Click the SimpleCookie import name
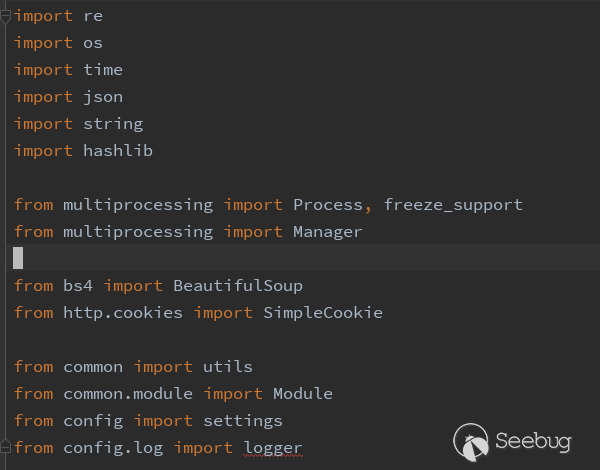This screenshot has width=600, height=470. tap(323, 313)
